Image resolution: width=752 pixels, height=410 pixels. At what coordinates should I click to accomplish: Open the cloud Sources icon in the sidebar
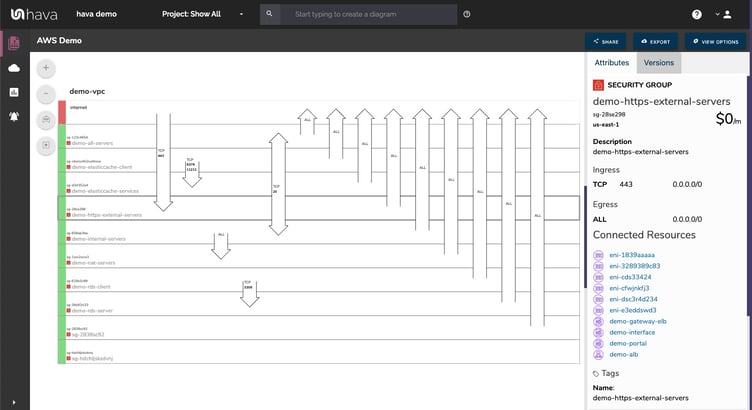pos(14,68)
